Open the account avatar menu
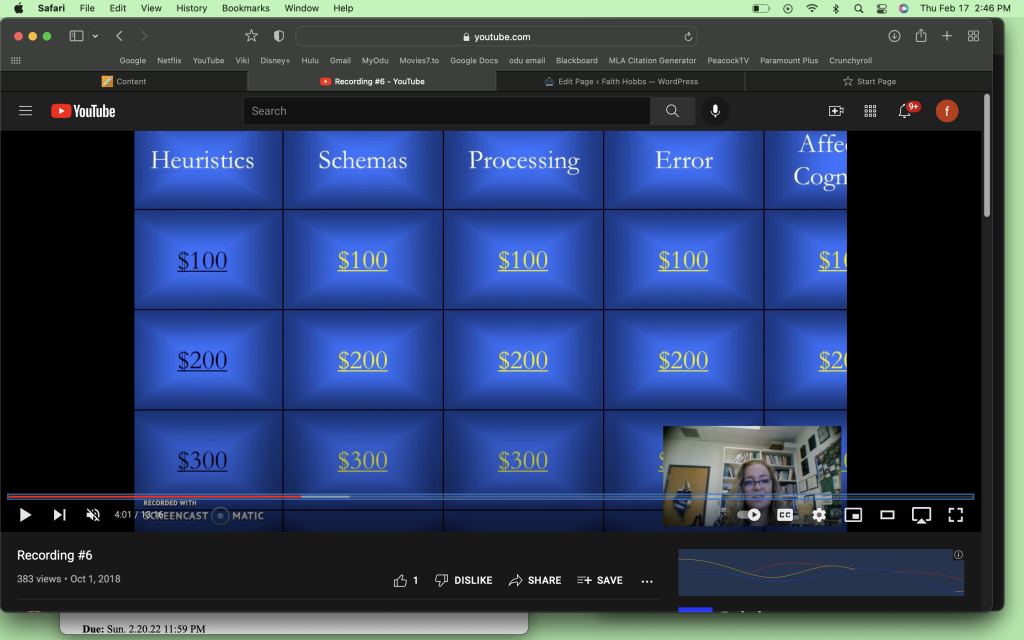 (947, 111)
